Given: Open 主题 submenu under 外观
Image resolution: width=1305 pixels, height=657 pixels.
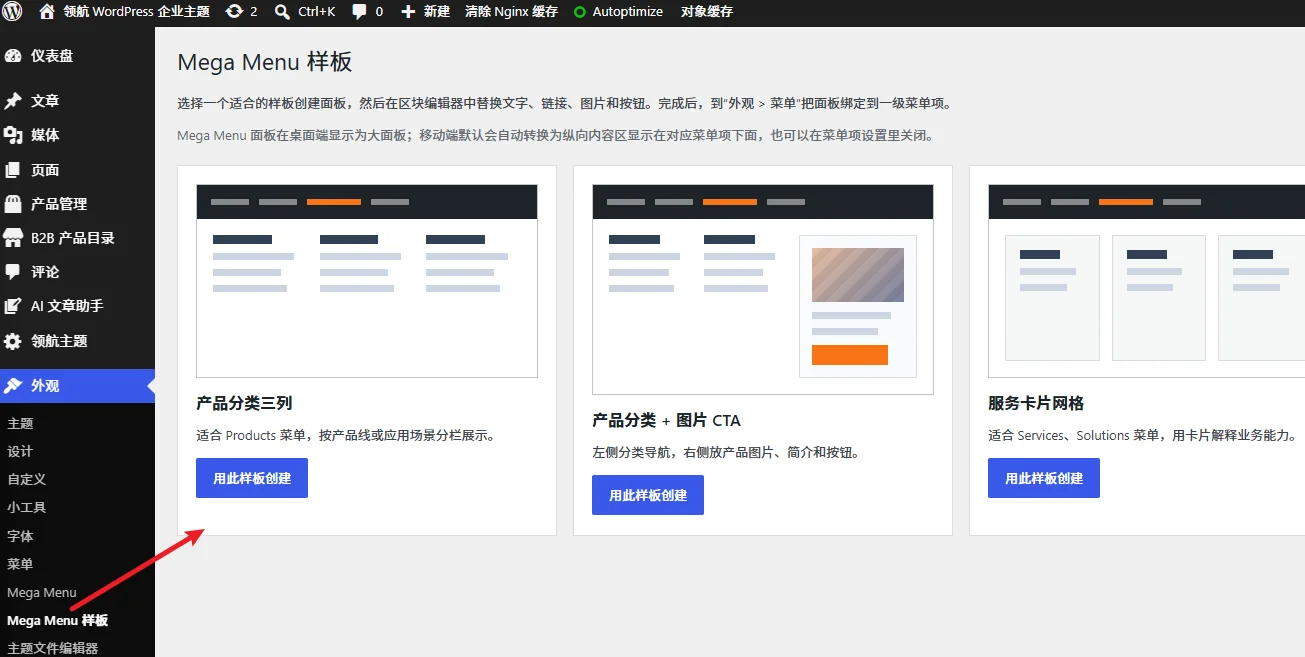Looking at the screenshot, I should (20, 424).
